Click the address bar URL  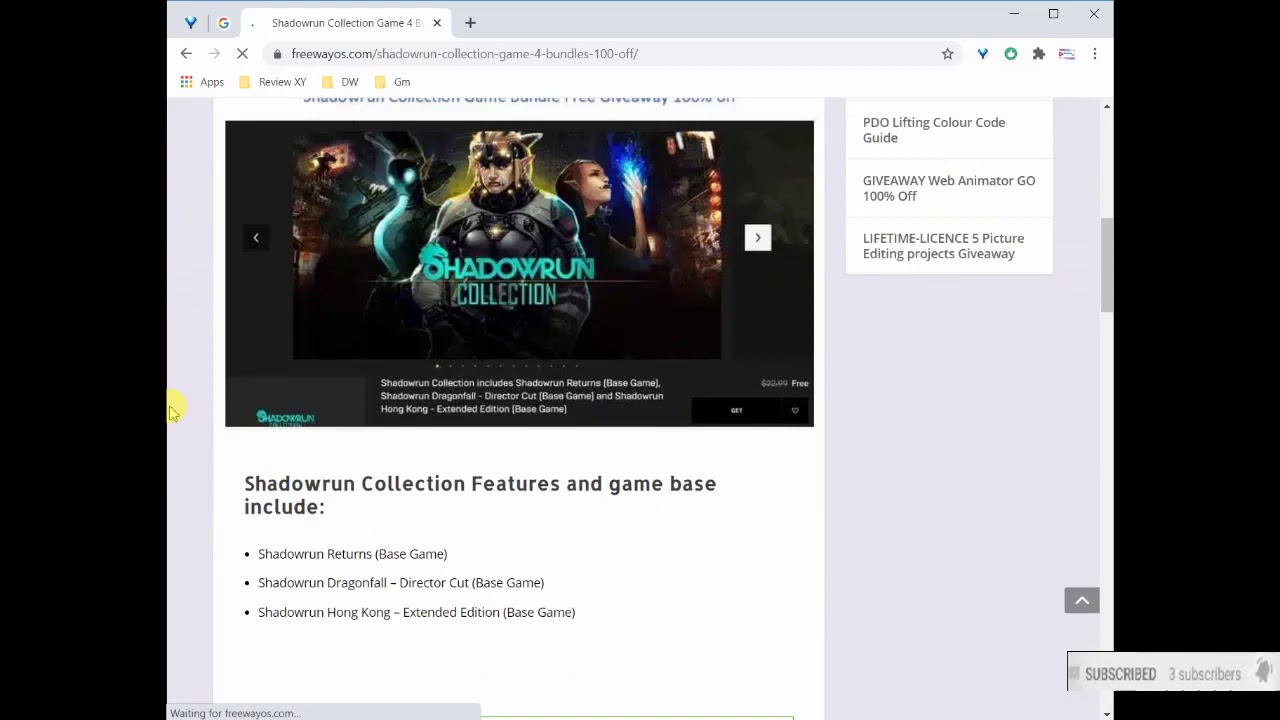click(x=465, y=54)
